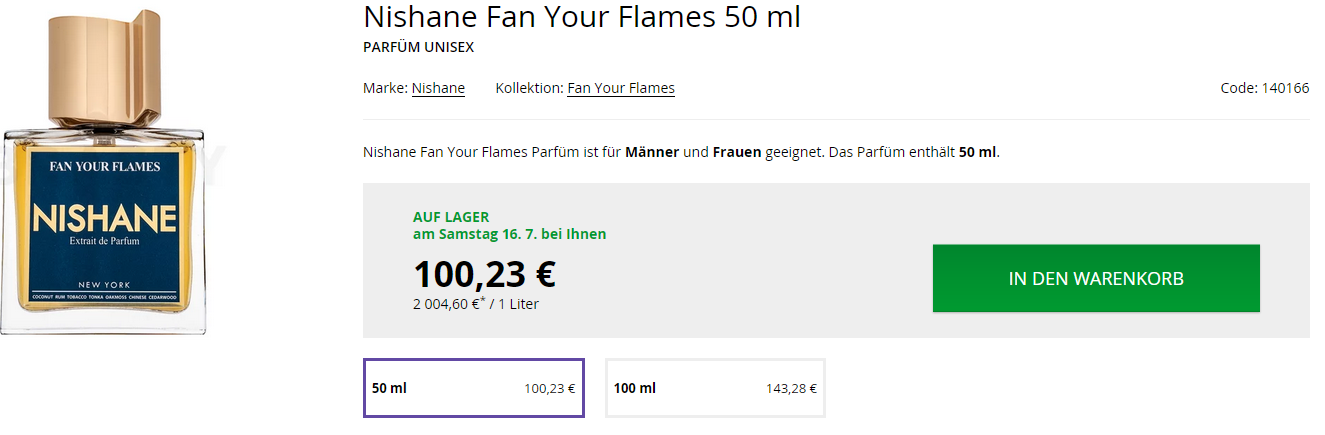Choose the 100 ml size option
Viewport: 1325px width, 435px height.
coord(715,388)
